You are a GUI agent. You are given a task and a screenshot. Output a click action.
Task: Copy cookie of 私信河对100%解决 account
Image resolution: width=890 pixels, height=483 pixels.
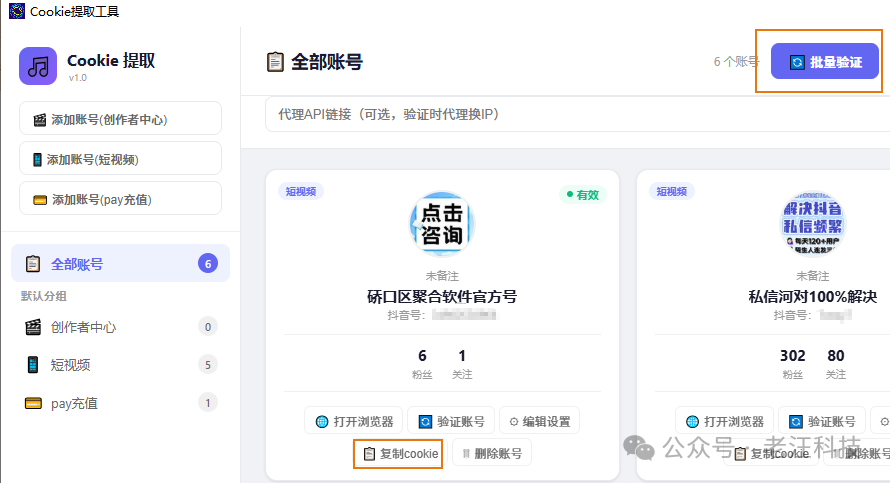(772, 453)
